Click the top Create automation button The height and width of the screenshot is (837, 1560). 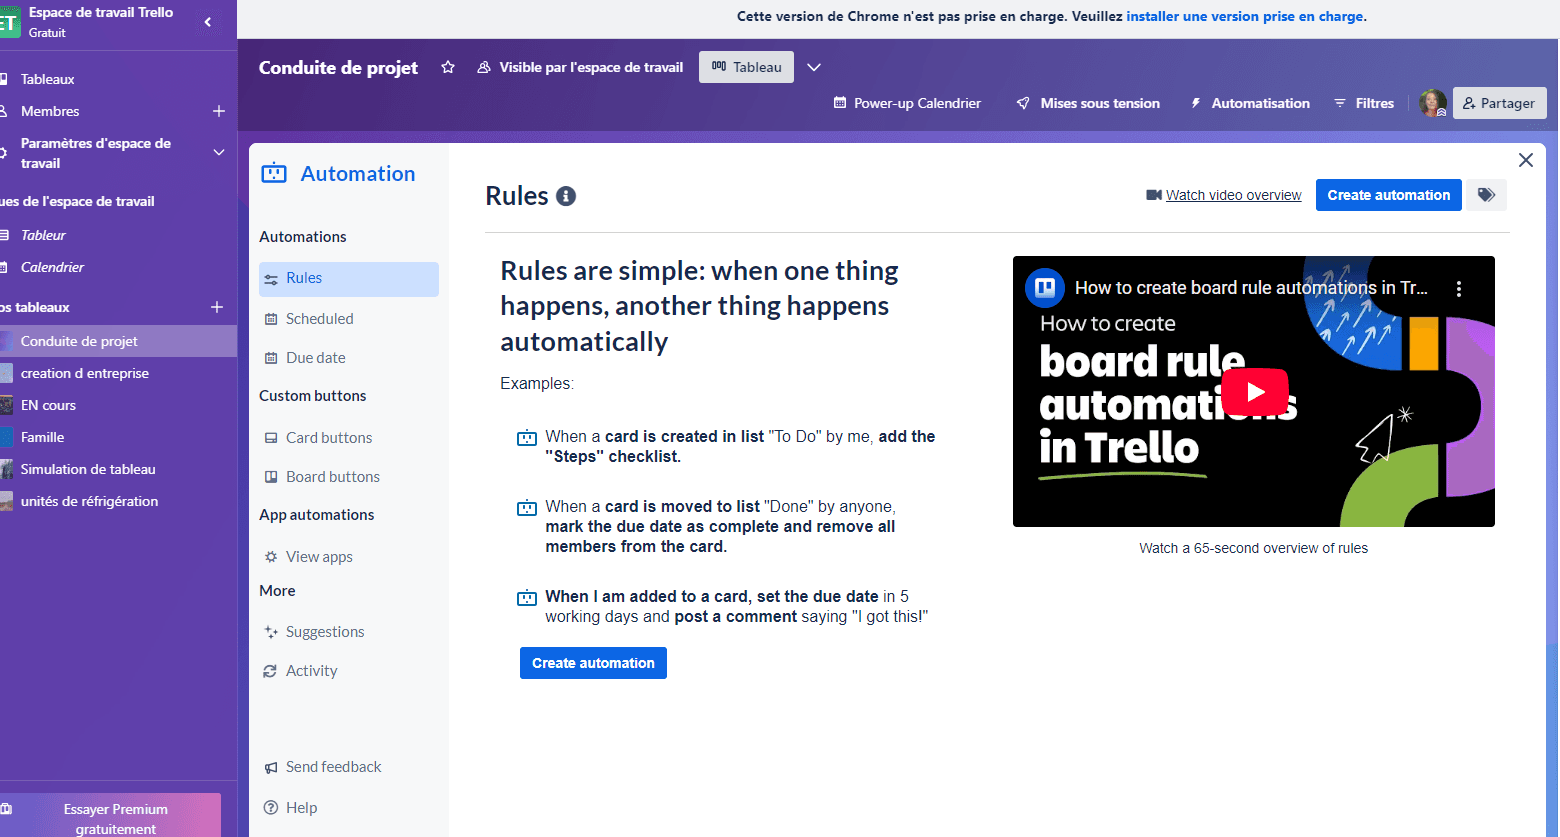pos(1388,195)
